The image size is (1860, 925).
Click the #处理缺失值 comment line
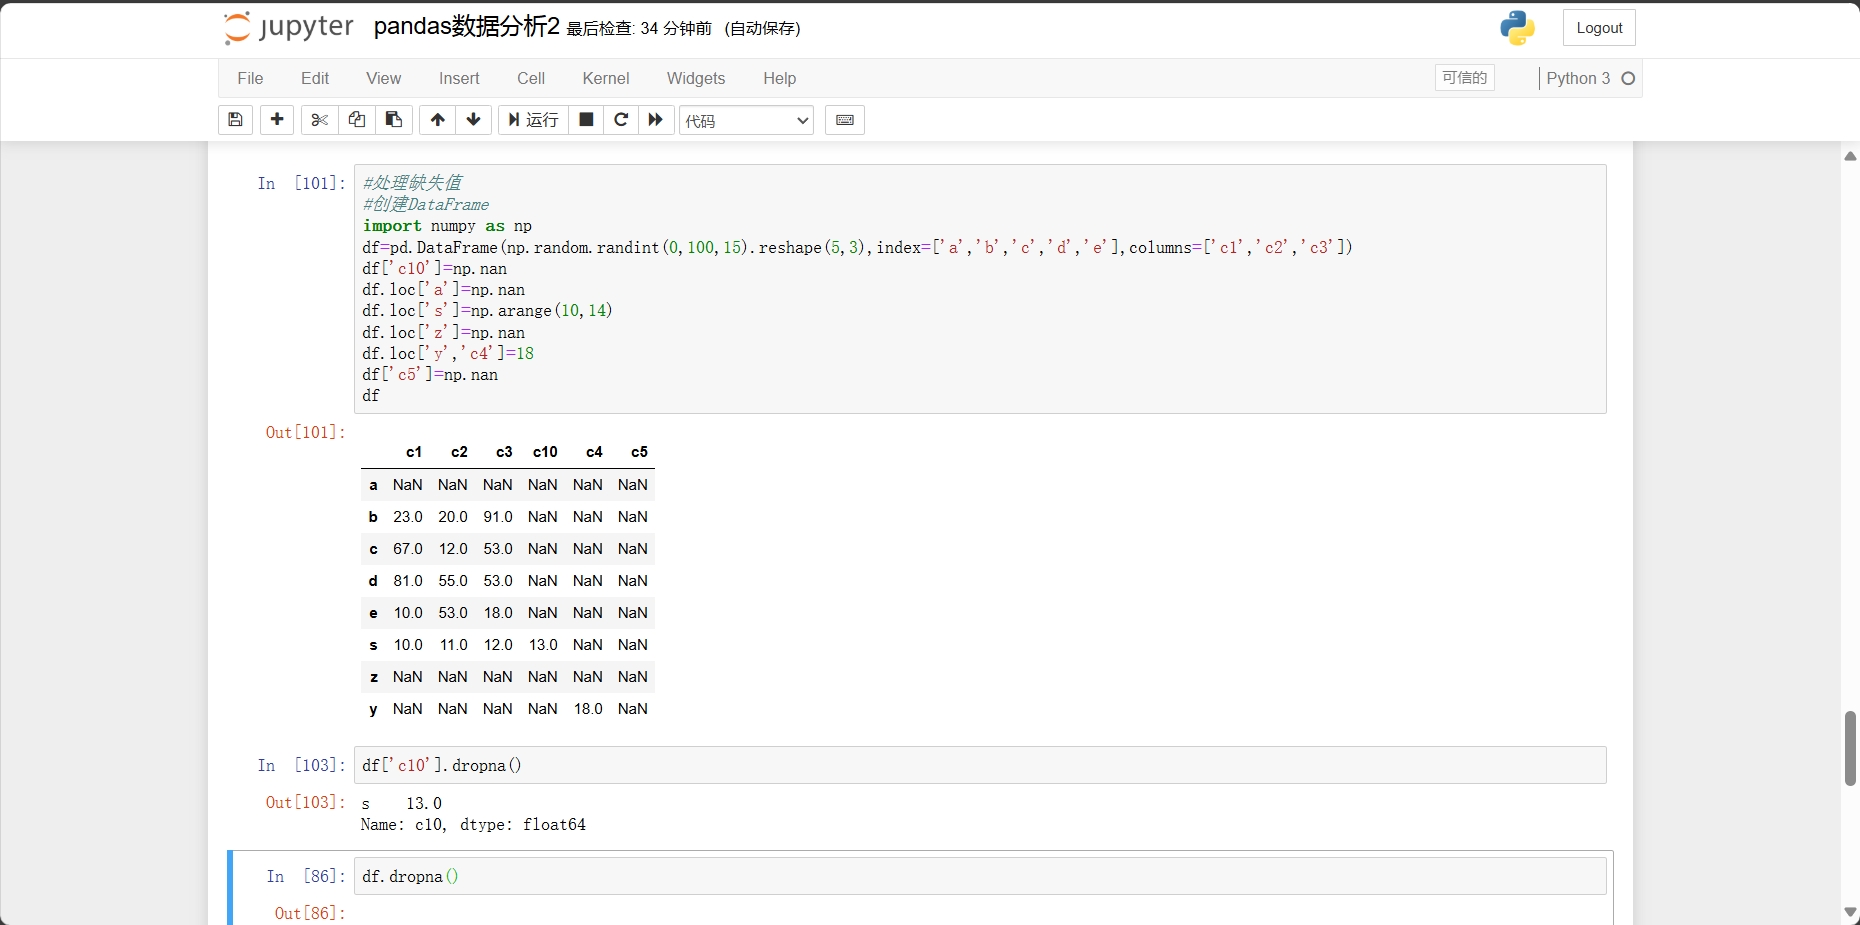coord(412,183)
